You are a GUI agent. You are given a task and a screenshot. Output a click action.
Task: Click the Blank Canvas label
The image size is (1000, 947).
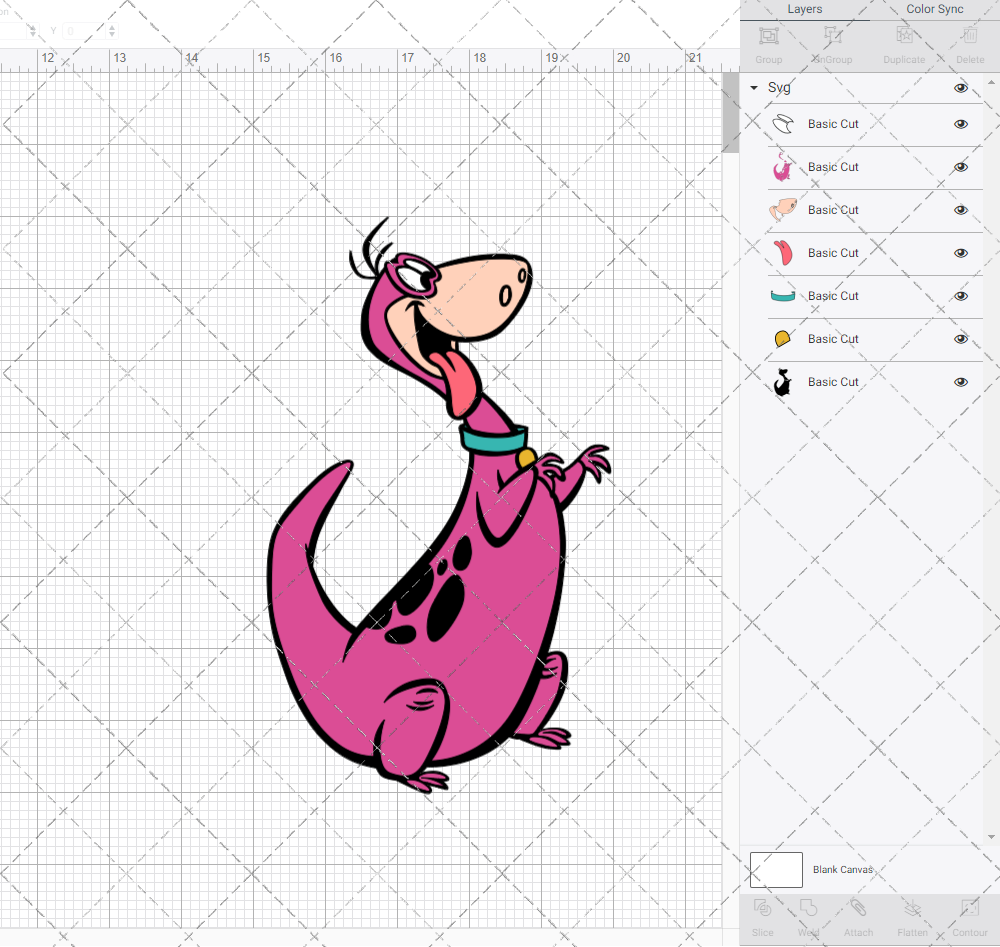coord(842,870)
